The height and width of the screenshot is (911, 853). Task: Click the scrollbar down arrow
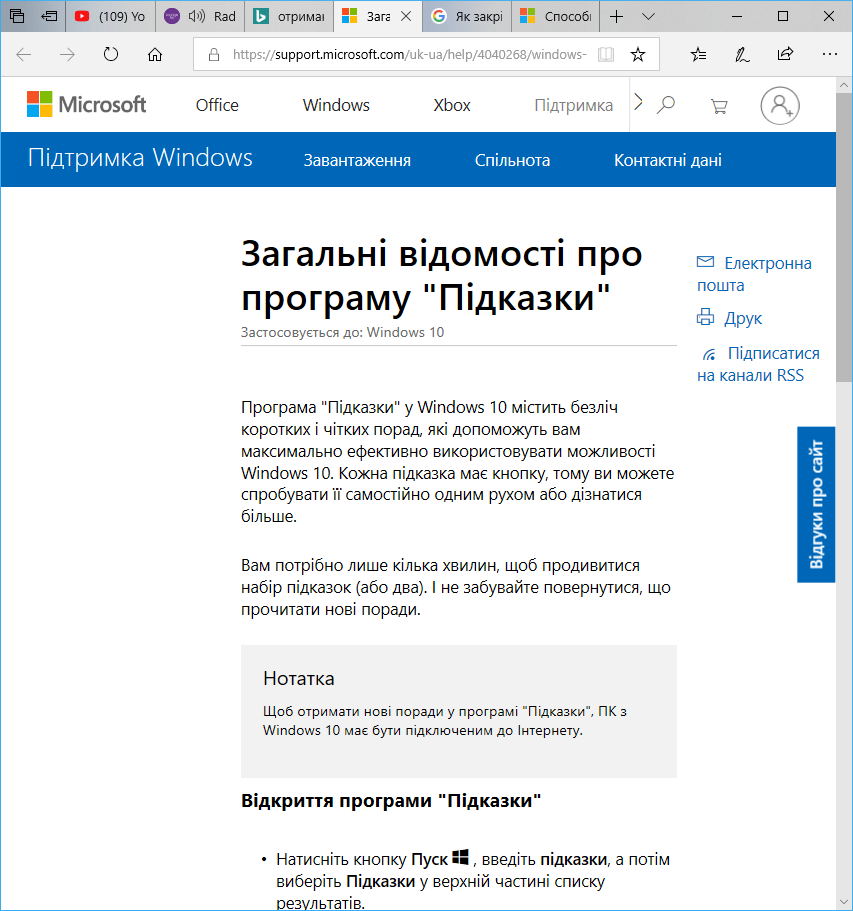click(844, 902)
